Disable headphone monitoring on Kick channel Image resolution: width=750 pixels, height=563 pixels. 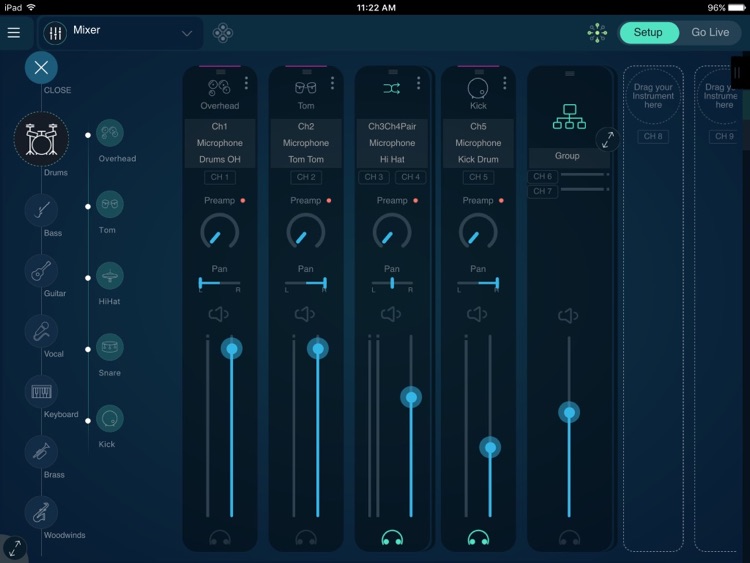[478, 538]
